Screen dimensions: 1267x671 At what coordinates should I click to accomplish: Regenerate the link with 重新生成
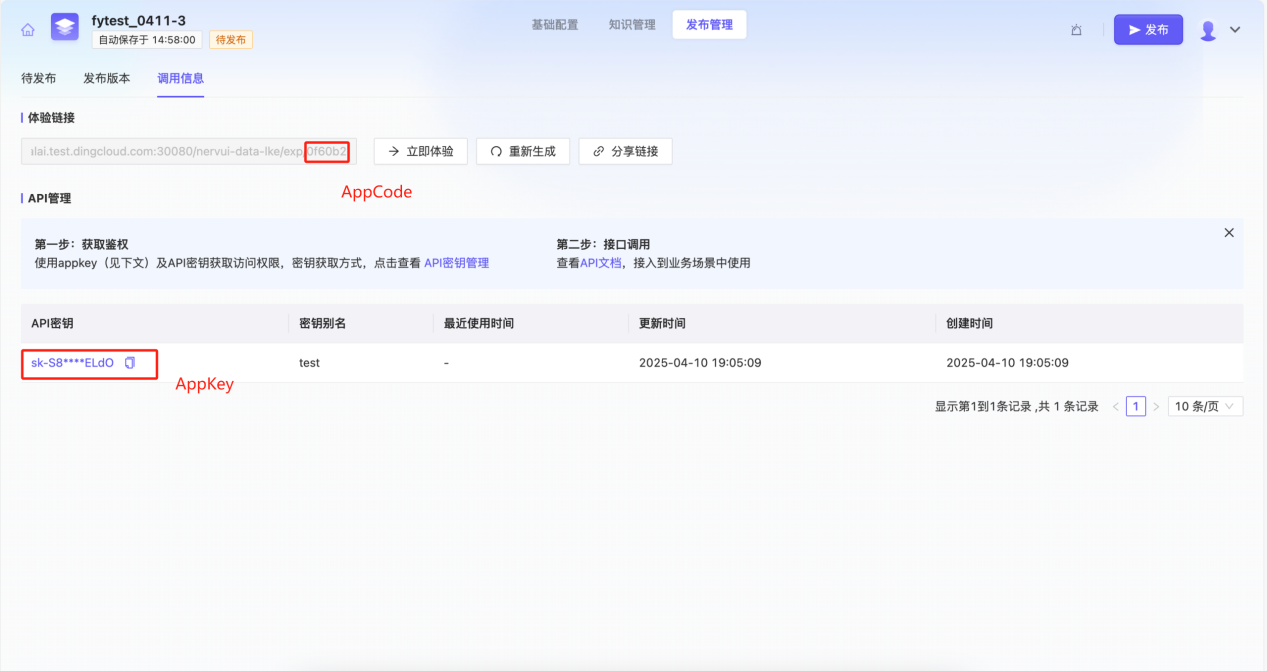[x=522, y=152]
